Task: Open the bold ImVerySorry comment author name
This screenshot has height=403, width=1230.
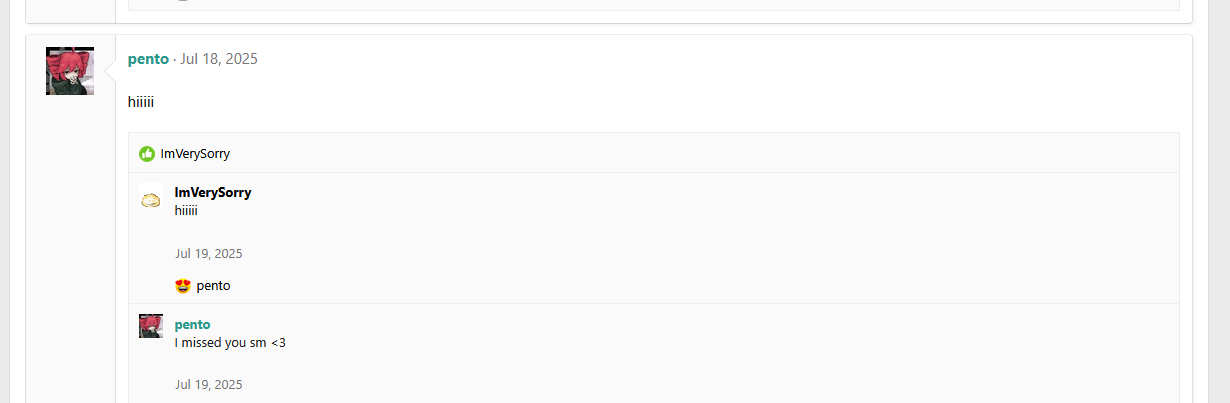Action: [213, 193]
